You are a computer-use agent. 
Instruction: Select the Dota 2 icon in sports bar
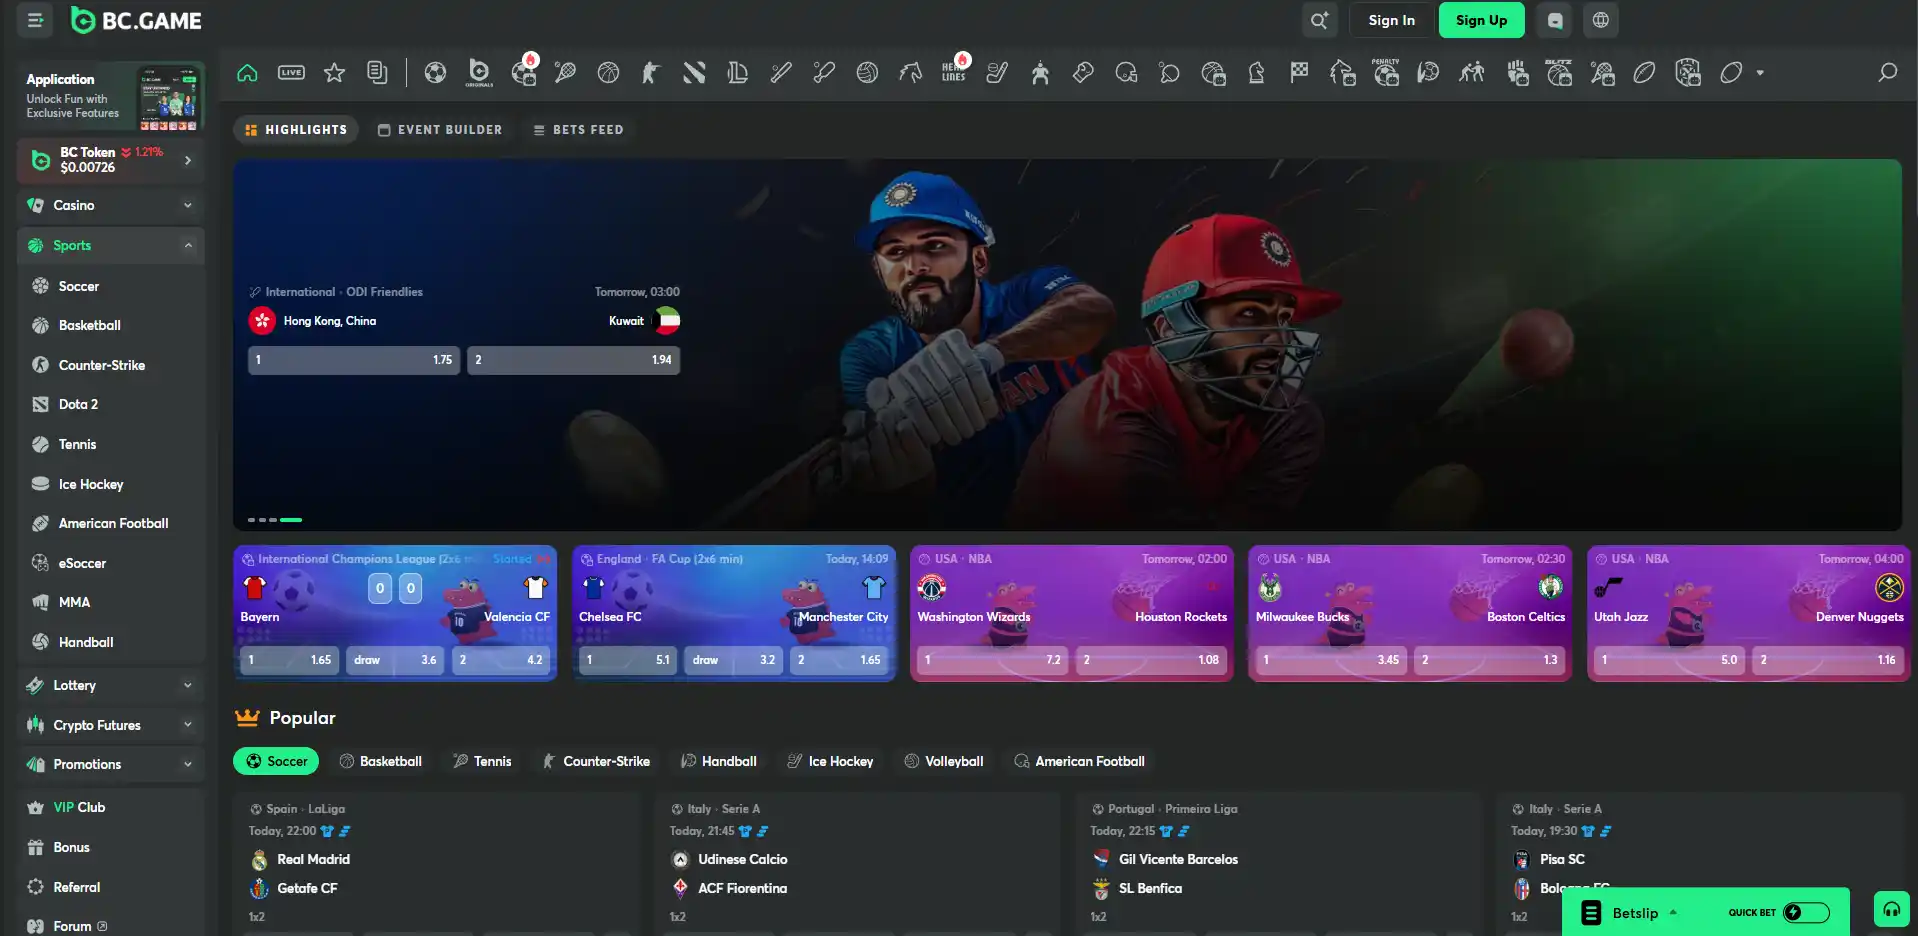pos(694,73)
